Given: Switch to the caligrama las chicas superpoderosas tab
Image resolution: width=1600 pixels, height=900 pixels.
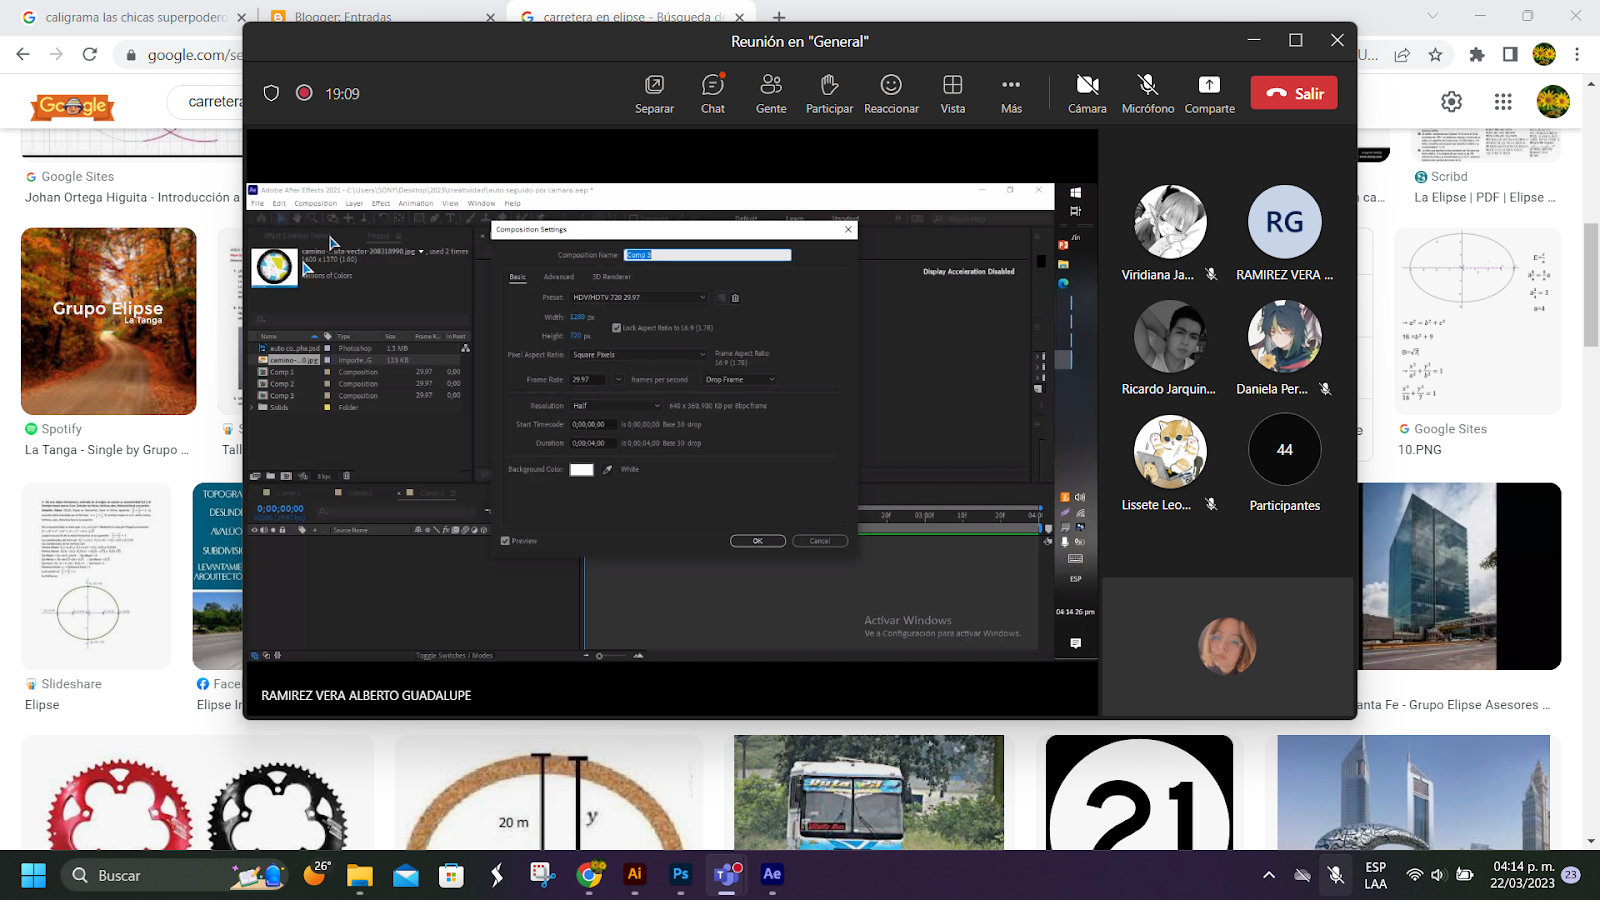Looking at the screenshot, I should (x=136, y=17).
